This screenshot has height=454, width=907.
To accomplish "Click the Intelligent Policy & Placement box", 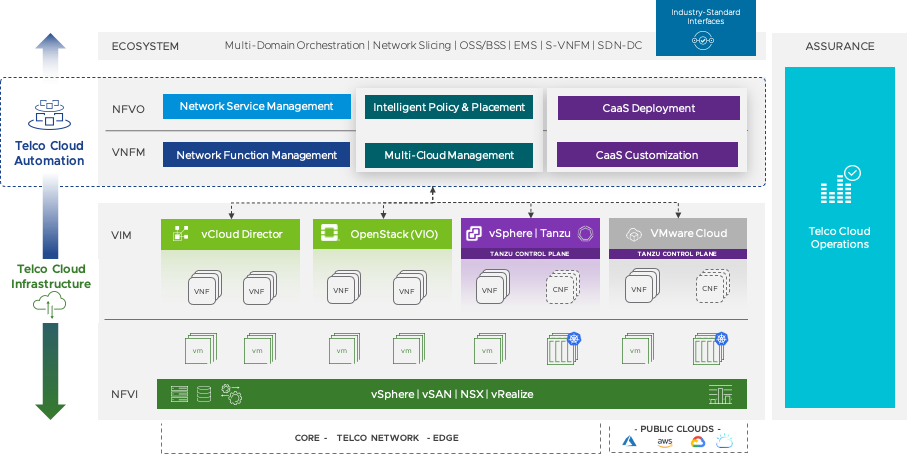I will click(448, 107).
